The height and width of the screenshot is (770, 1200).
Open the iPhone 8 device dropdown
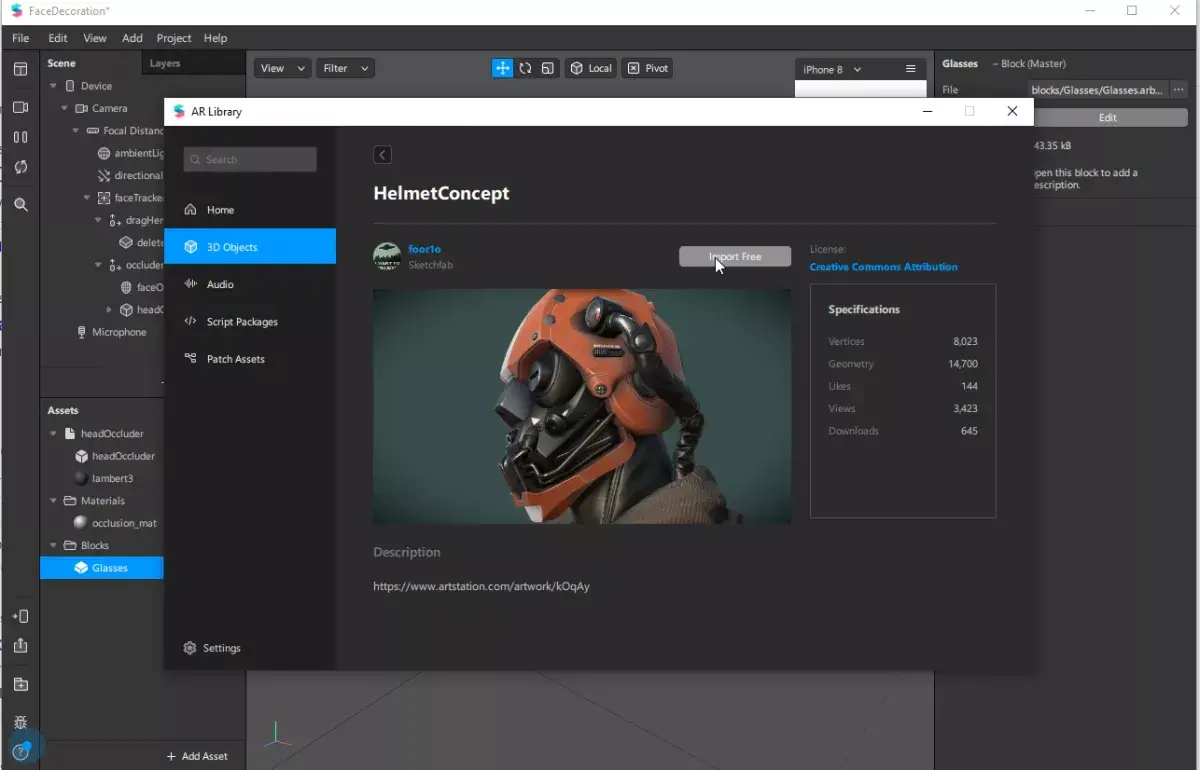pyautogui.click(x=832, y=69)
